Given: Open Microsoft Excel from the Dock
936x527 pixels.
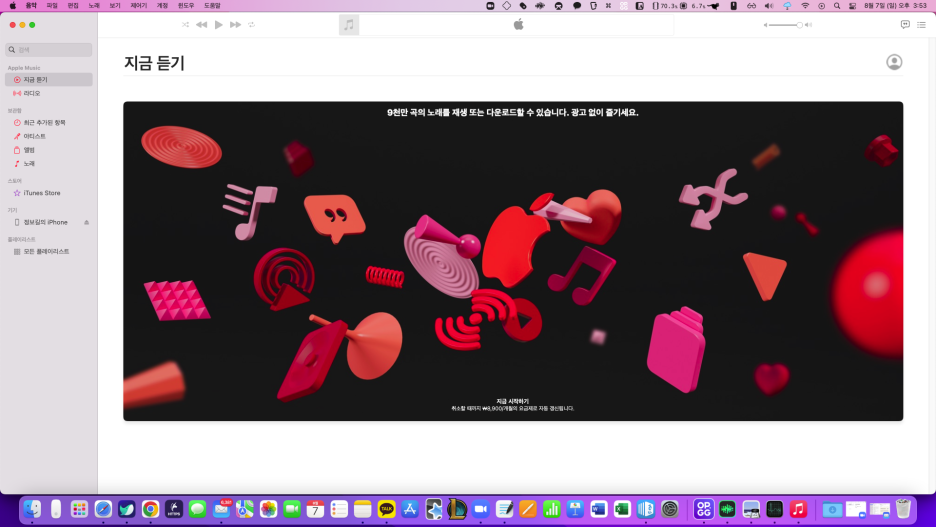Looking at the screenshot, I should point(622,509).
